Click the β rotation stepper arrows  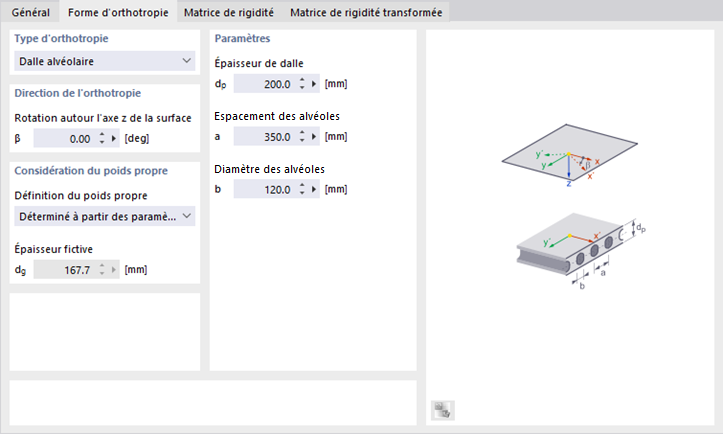[x=102, y=138]
